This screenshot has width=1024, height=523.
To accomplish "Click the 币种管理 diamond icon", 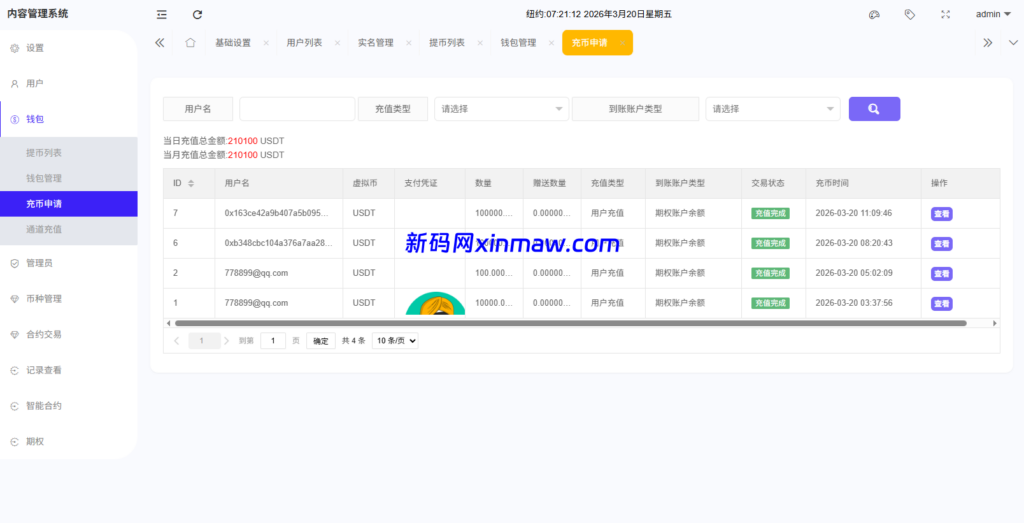I will coord(14,299).
